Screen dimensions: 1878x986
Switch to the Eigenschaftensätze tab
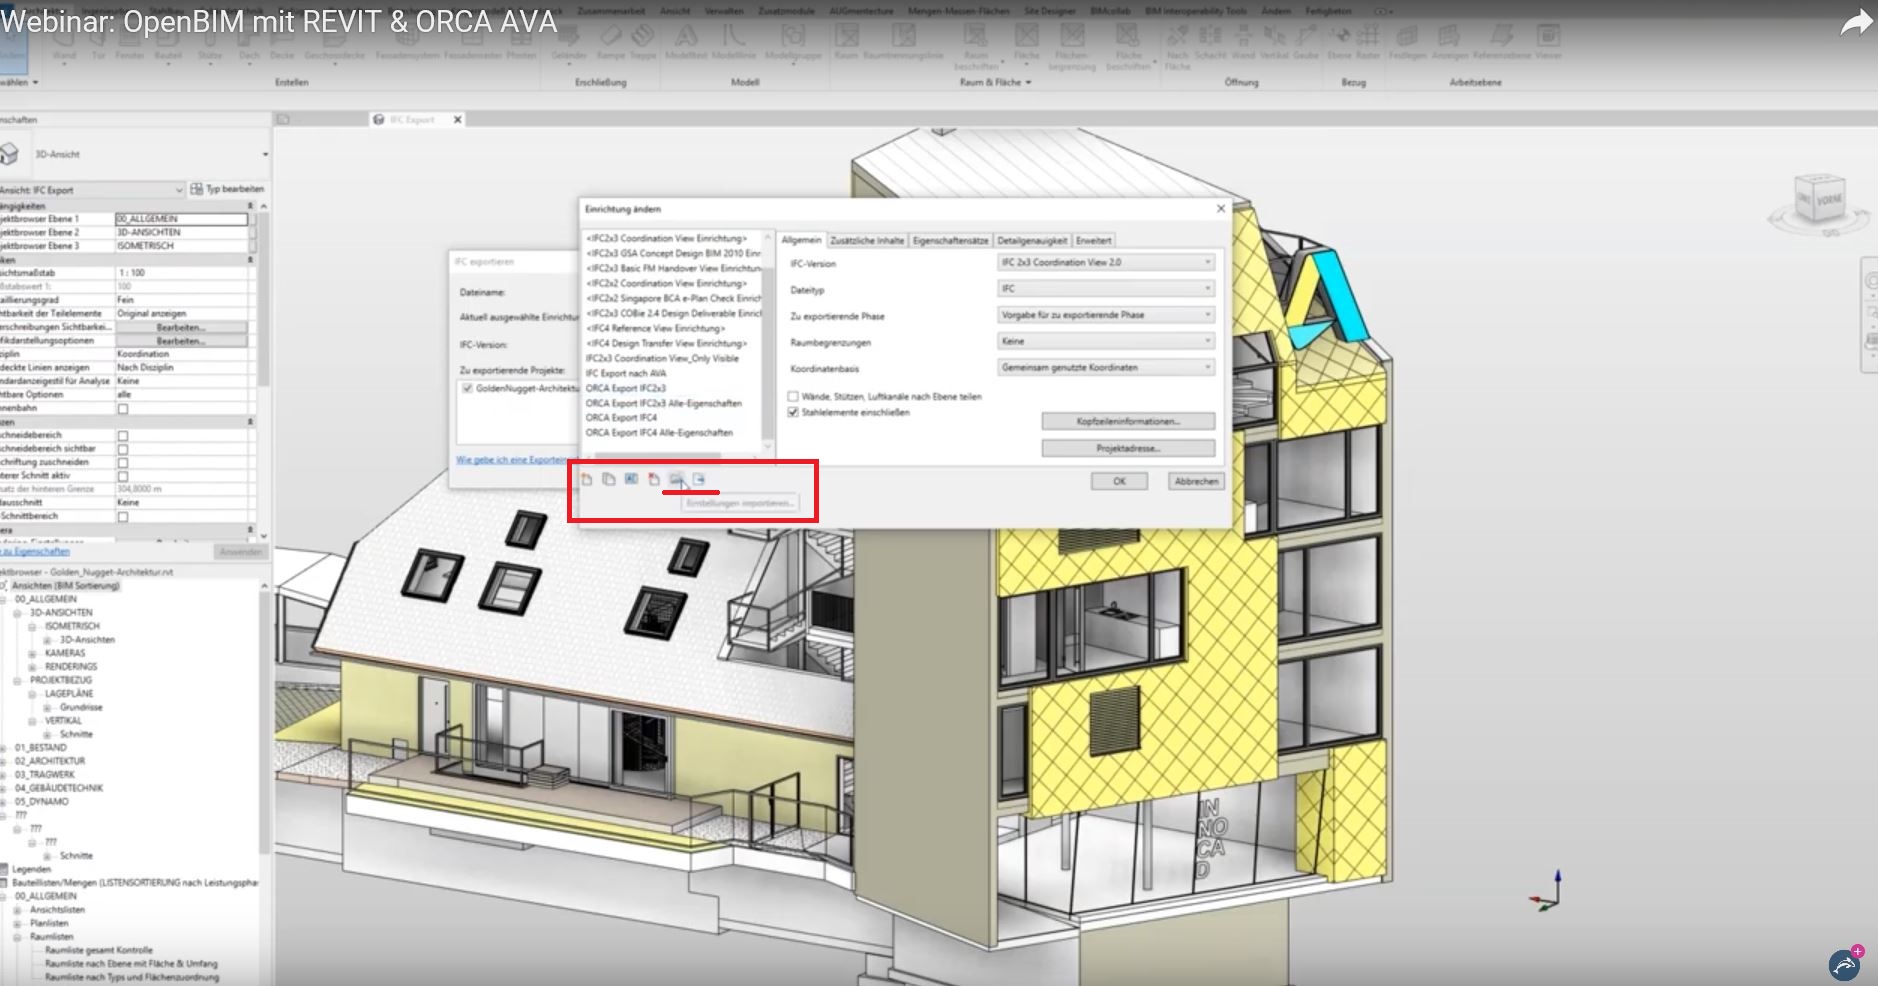(x=950, y=240)
